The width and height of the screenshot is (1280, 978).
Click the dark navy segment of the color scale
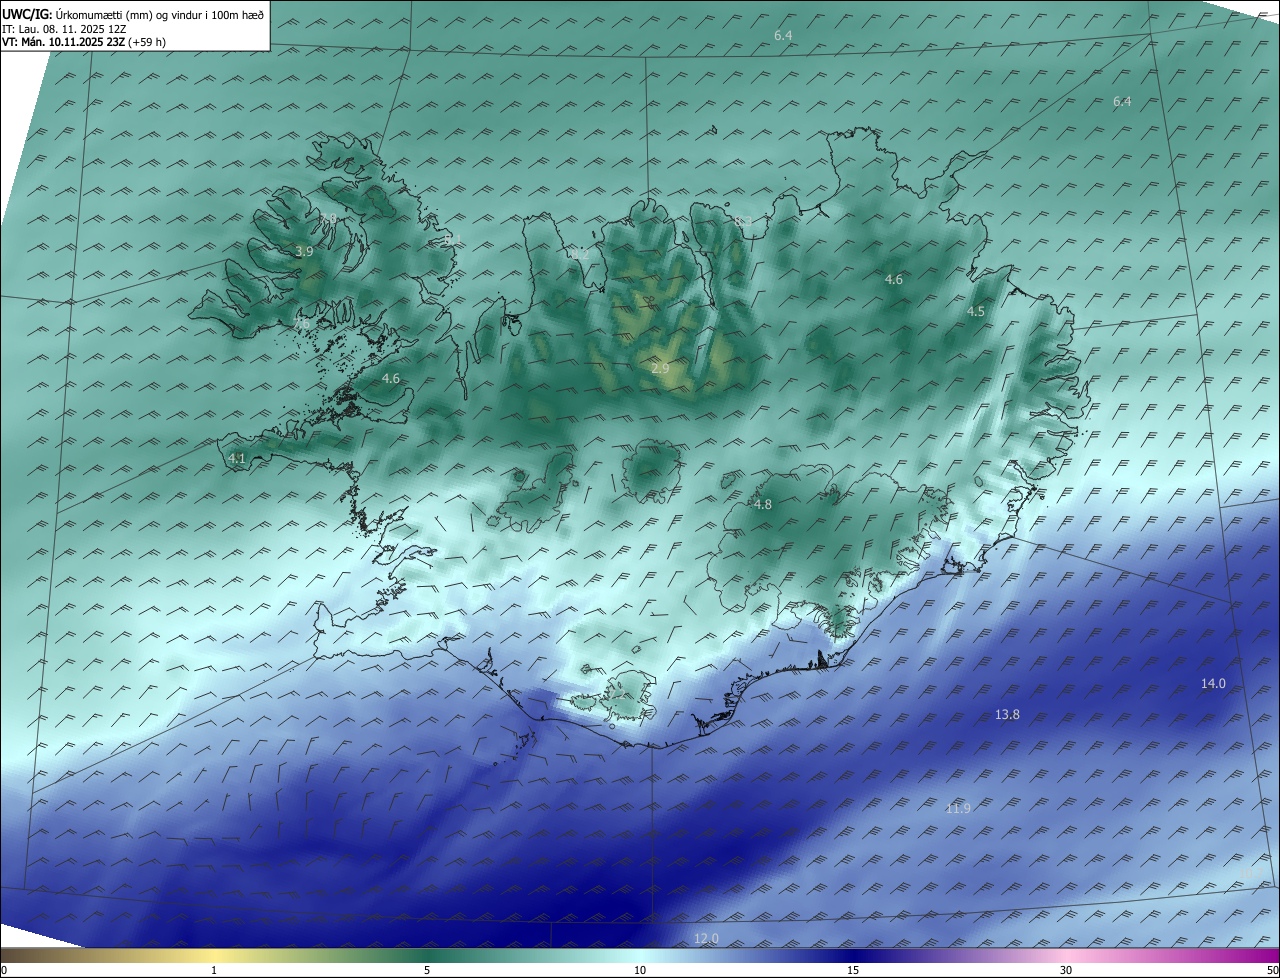[x=853, y=956]
